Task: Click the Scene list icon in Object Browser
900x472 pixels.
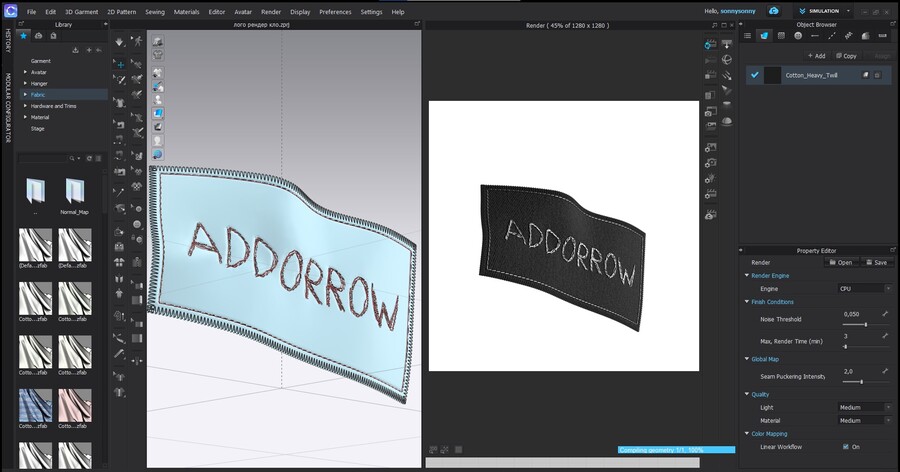Action: (748, 36)
